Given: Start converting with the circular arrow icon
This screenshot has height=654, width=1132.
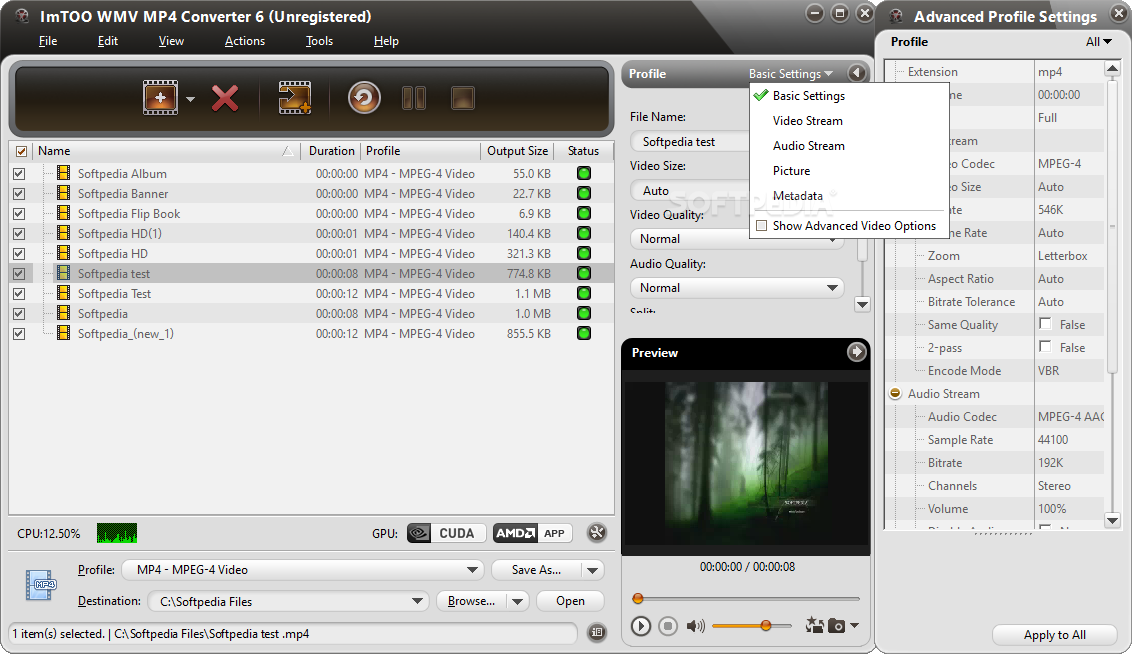Looking at the screenshot, I should [x=364, y=97].
